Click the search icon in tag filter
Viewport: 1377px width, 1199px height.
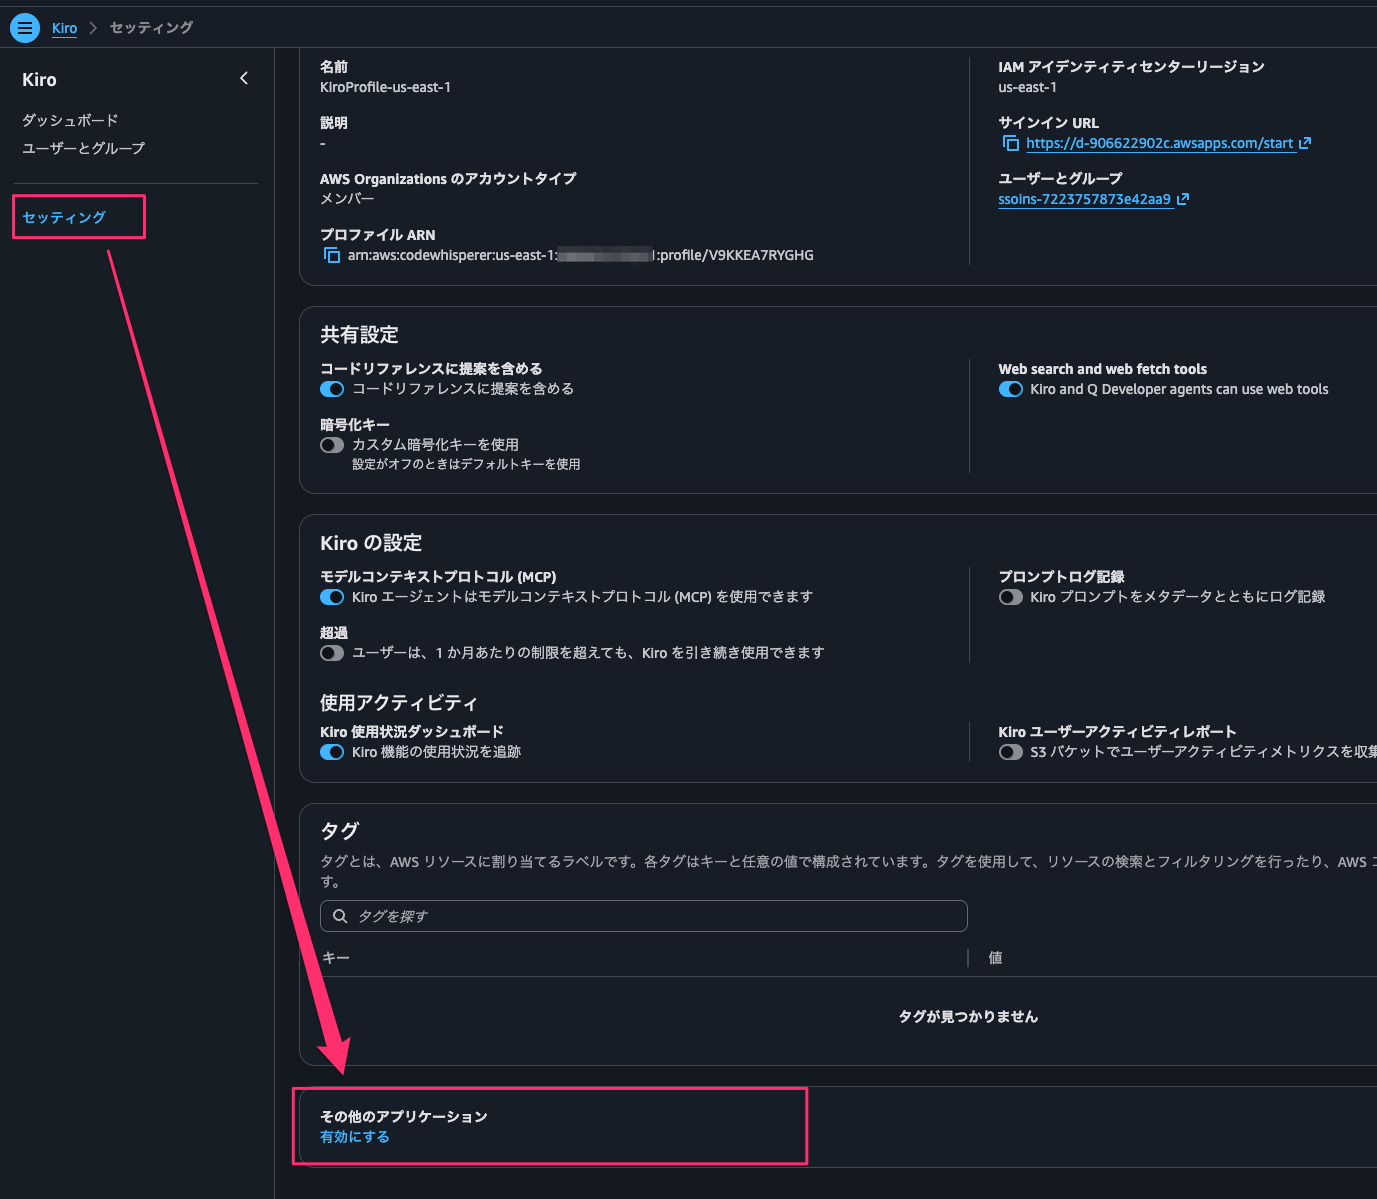pyautogui.click(x=340, y=916)
